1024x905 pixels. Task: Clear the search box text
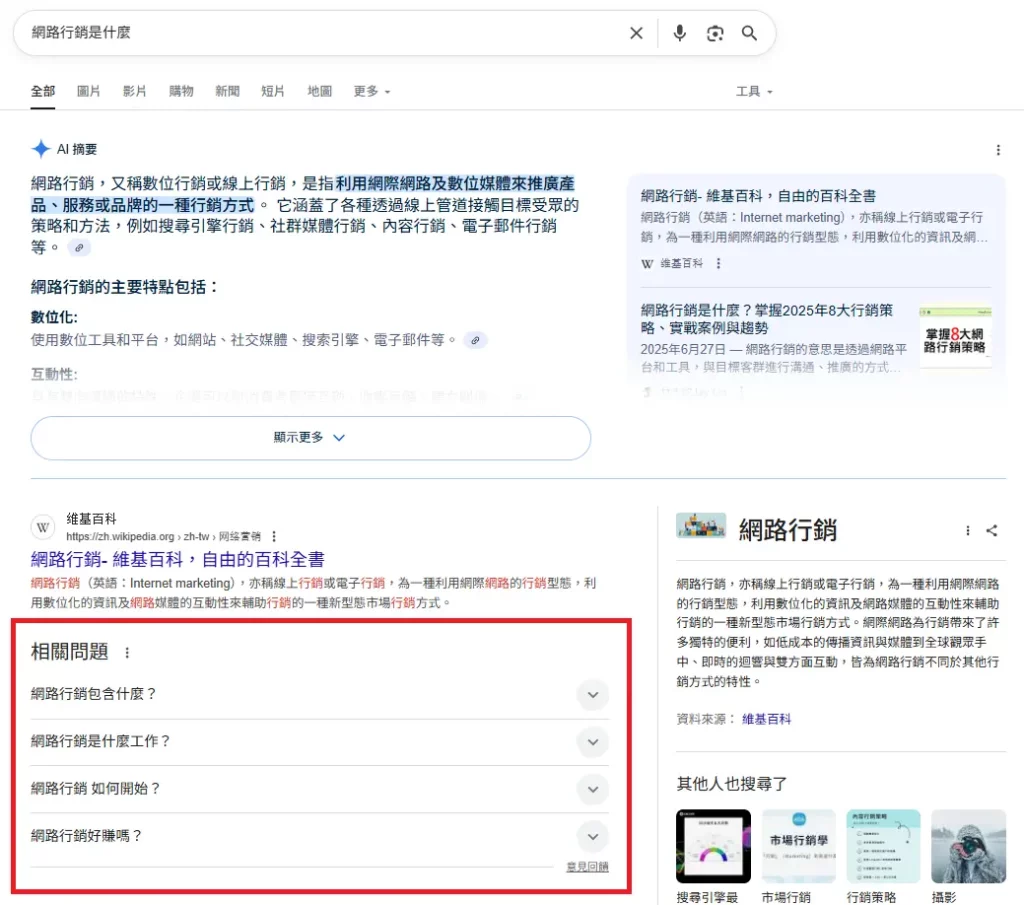point(636,33)
